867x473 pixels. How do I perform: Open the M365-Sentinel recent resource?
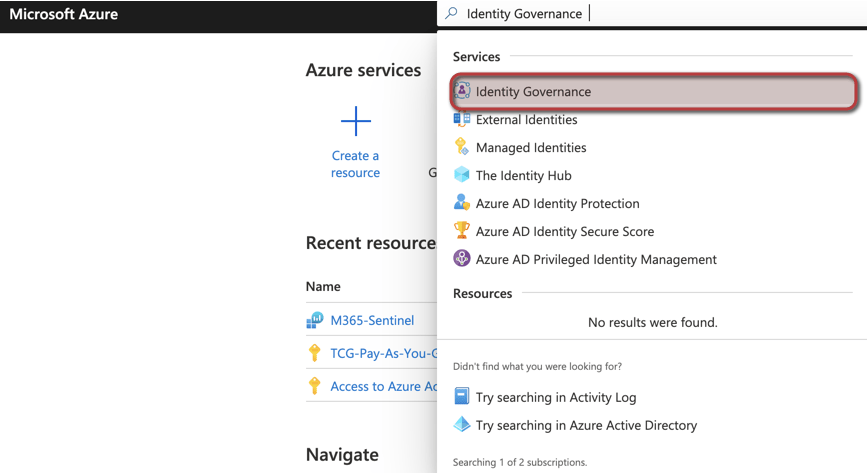pyautogui.click(x=372, y=321)
